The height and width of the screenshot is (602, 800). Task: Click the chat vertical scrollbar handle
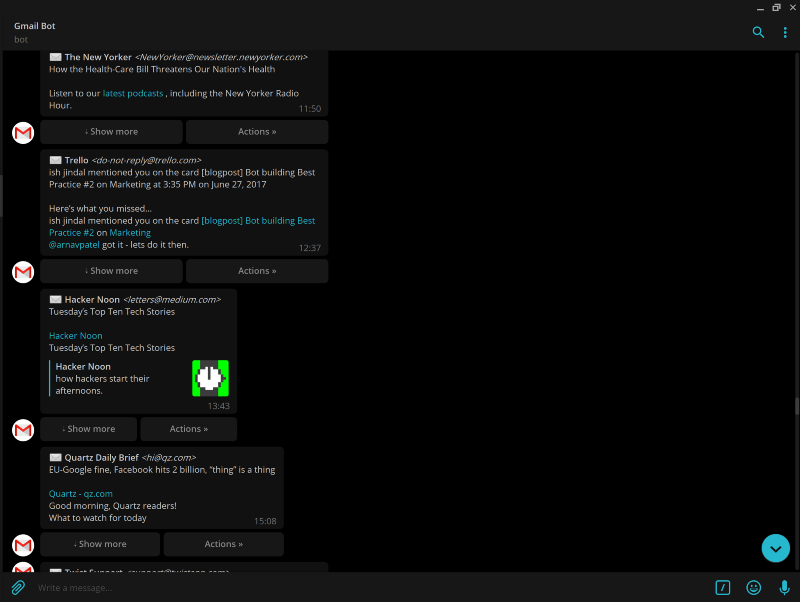797,407
